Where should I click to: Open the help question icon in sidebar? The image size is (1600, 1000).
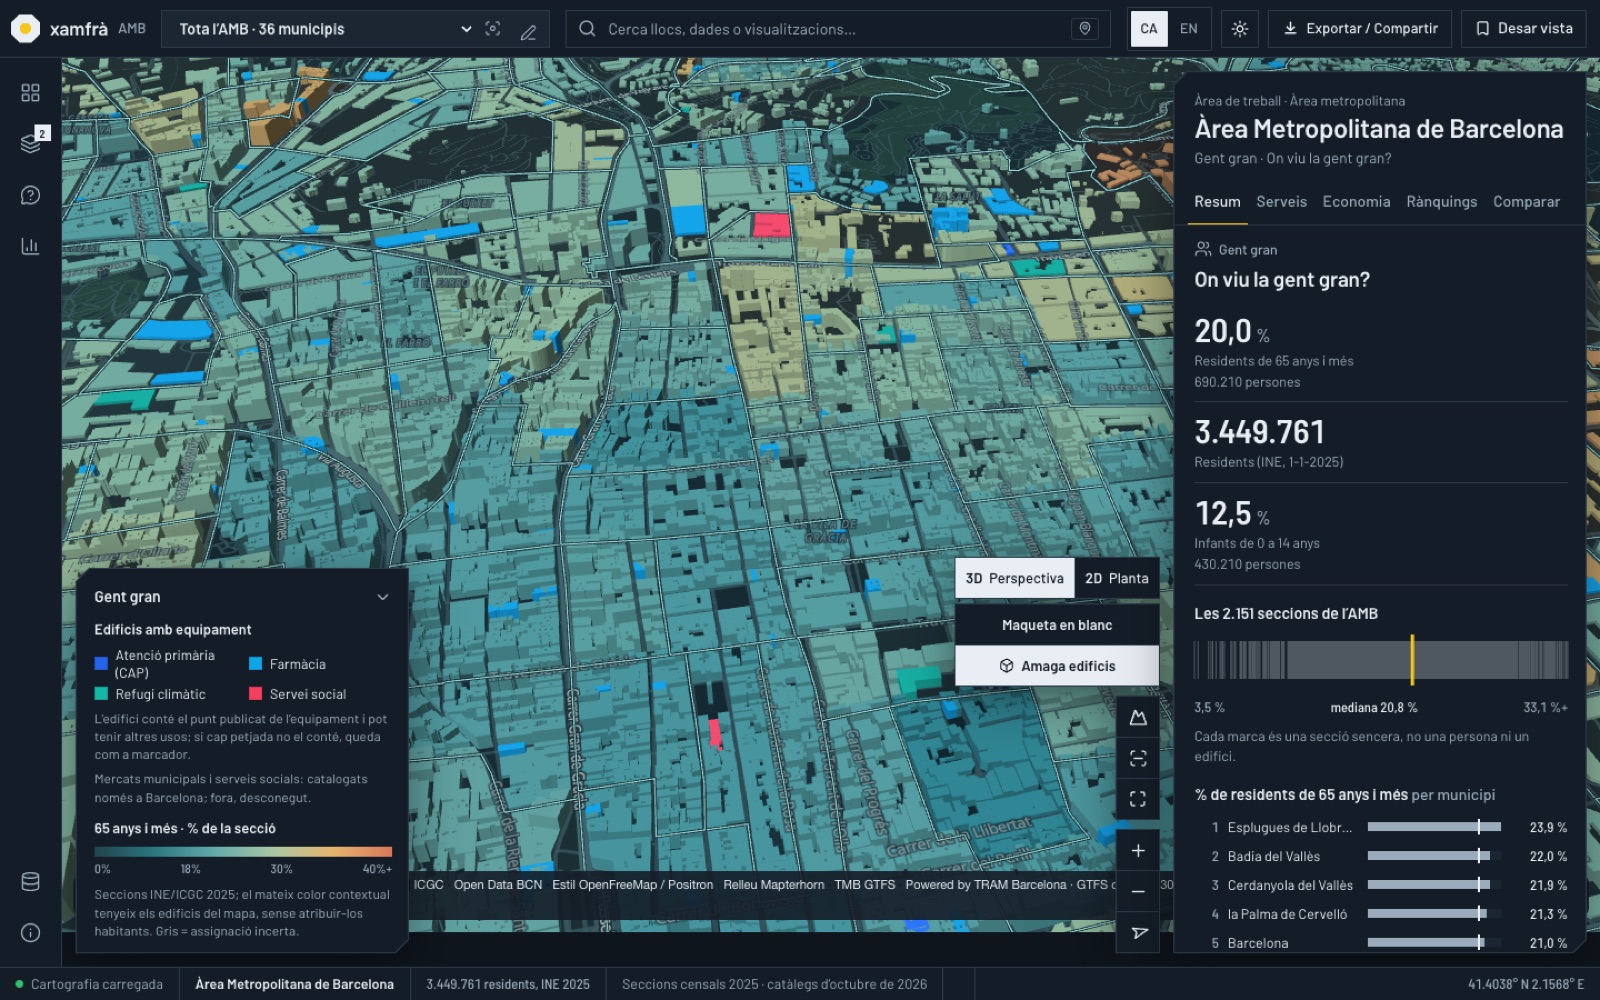click(30, 195)
